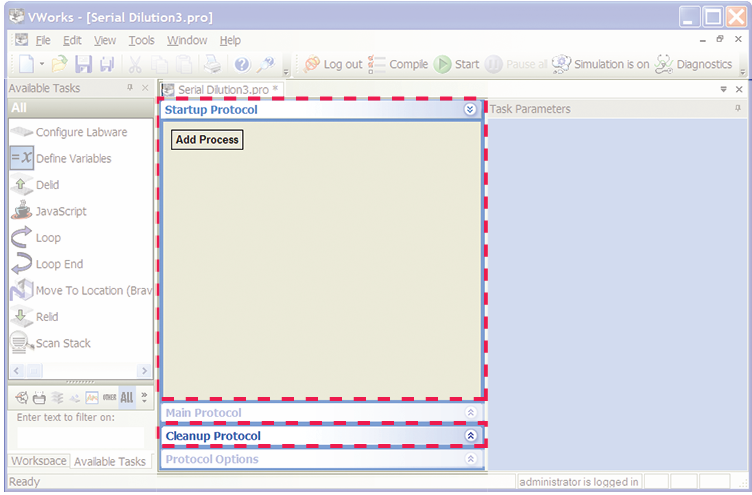Click the Save icon in the toolbar
Image resolution: width=752 pixels, height=495 pixels.
84,65
